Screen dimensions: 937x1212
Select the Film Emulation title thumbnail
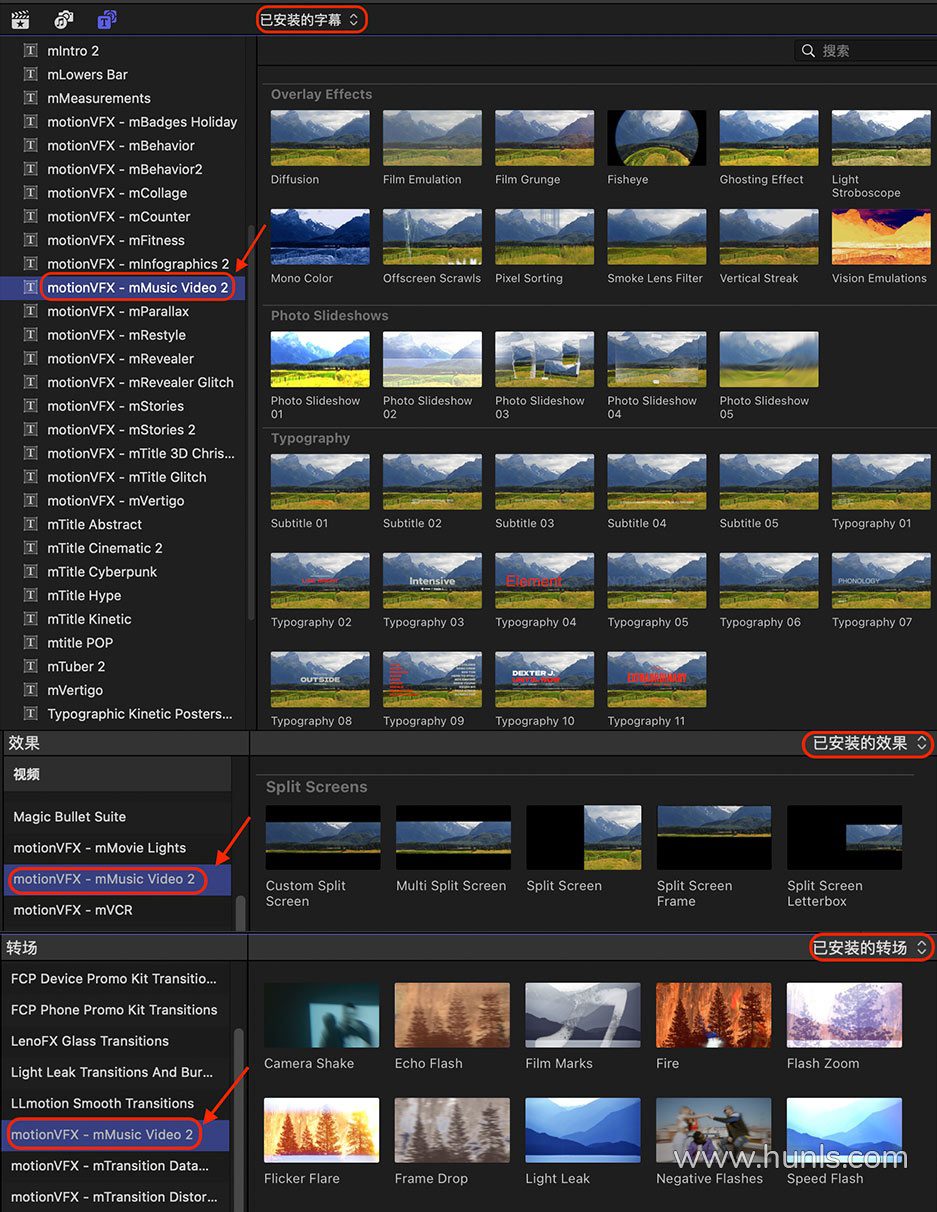click(432, 138)
